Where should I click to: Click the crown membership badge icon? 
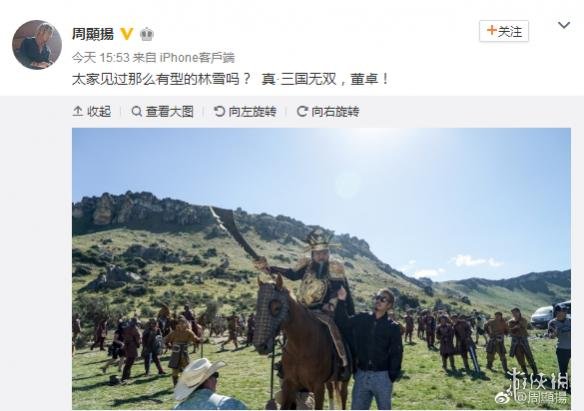click(x=147, y=34)
